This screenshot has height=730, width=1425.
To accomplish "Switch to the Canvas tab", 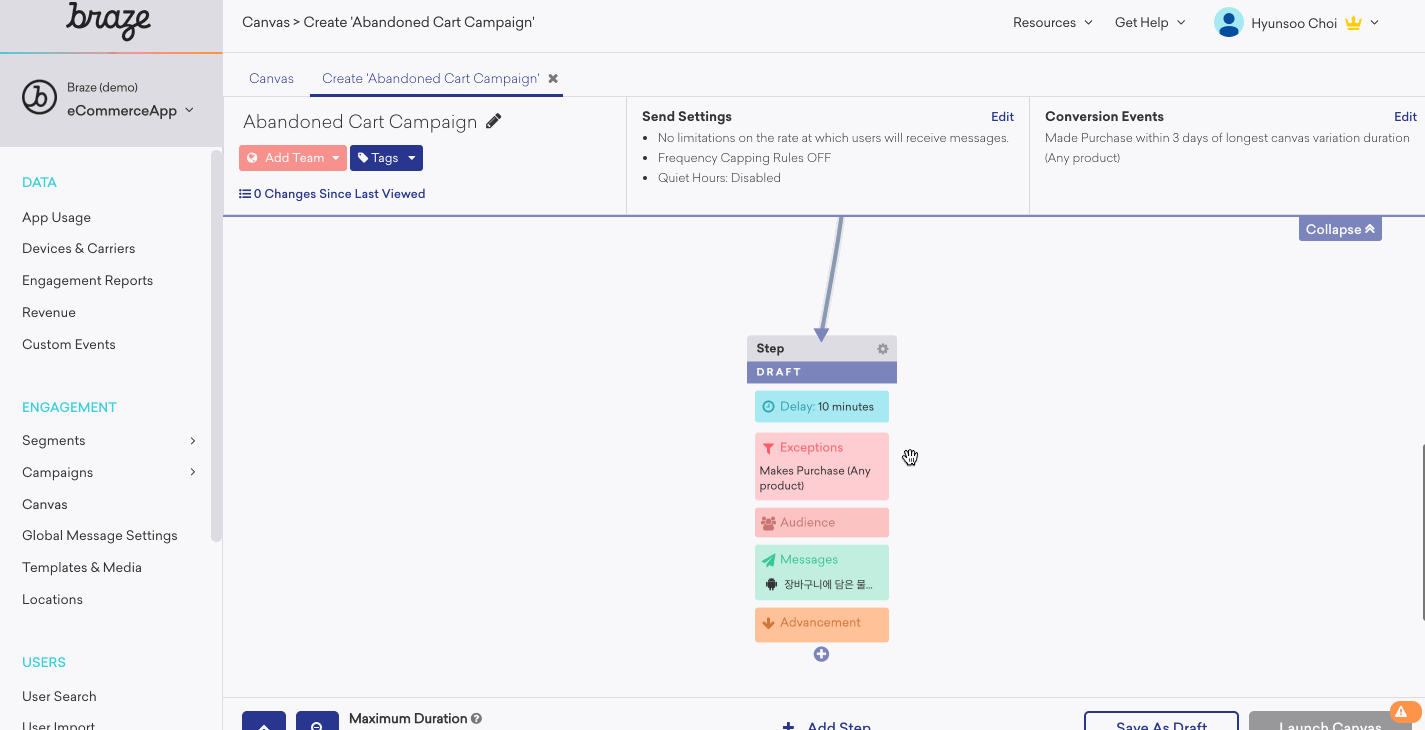I will click(272, 78).
